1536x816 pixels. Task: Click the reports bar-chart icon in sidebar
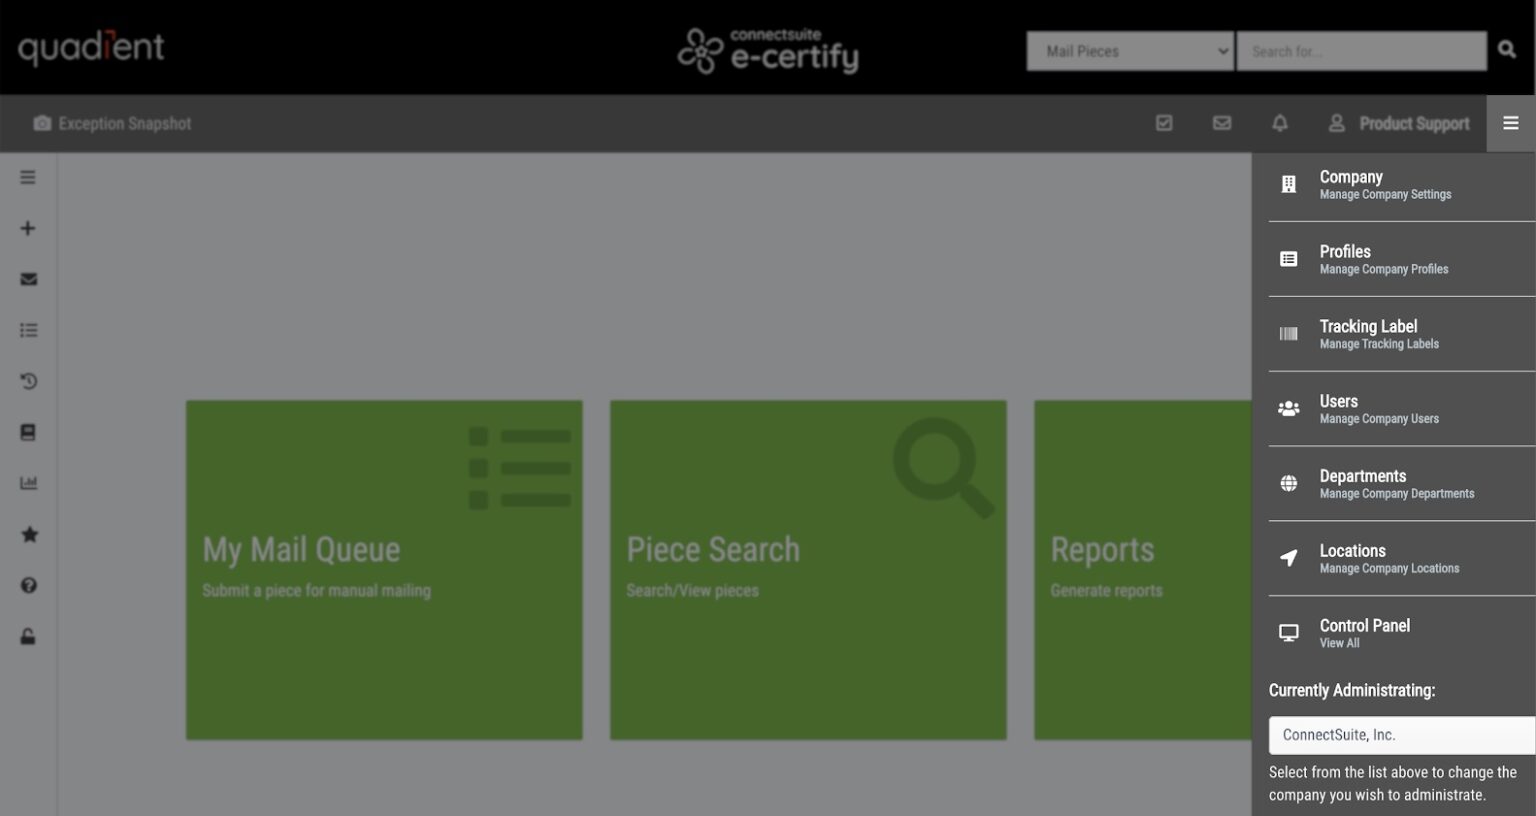pyautogui.click(x=28, y=483)
